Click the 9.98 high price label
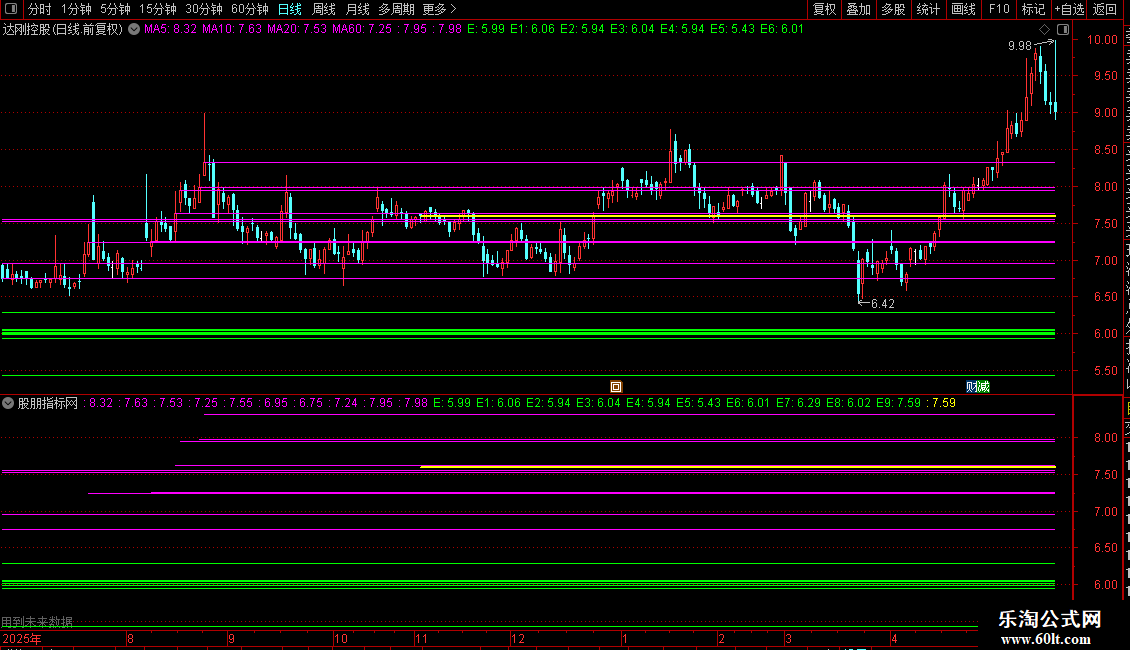This screenshot has width=1130, height=650. [x=1020, y=46]
